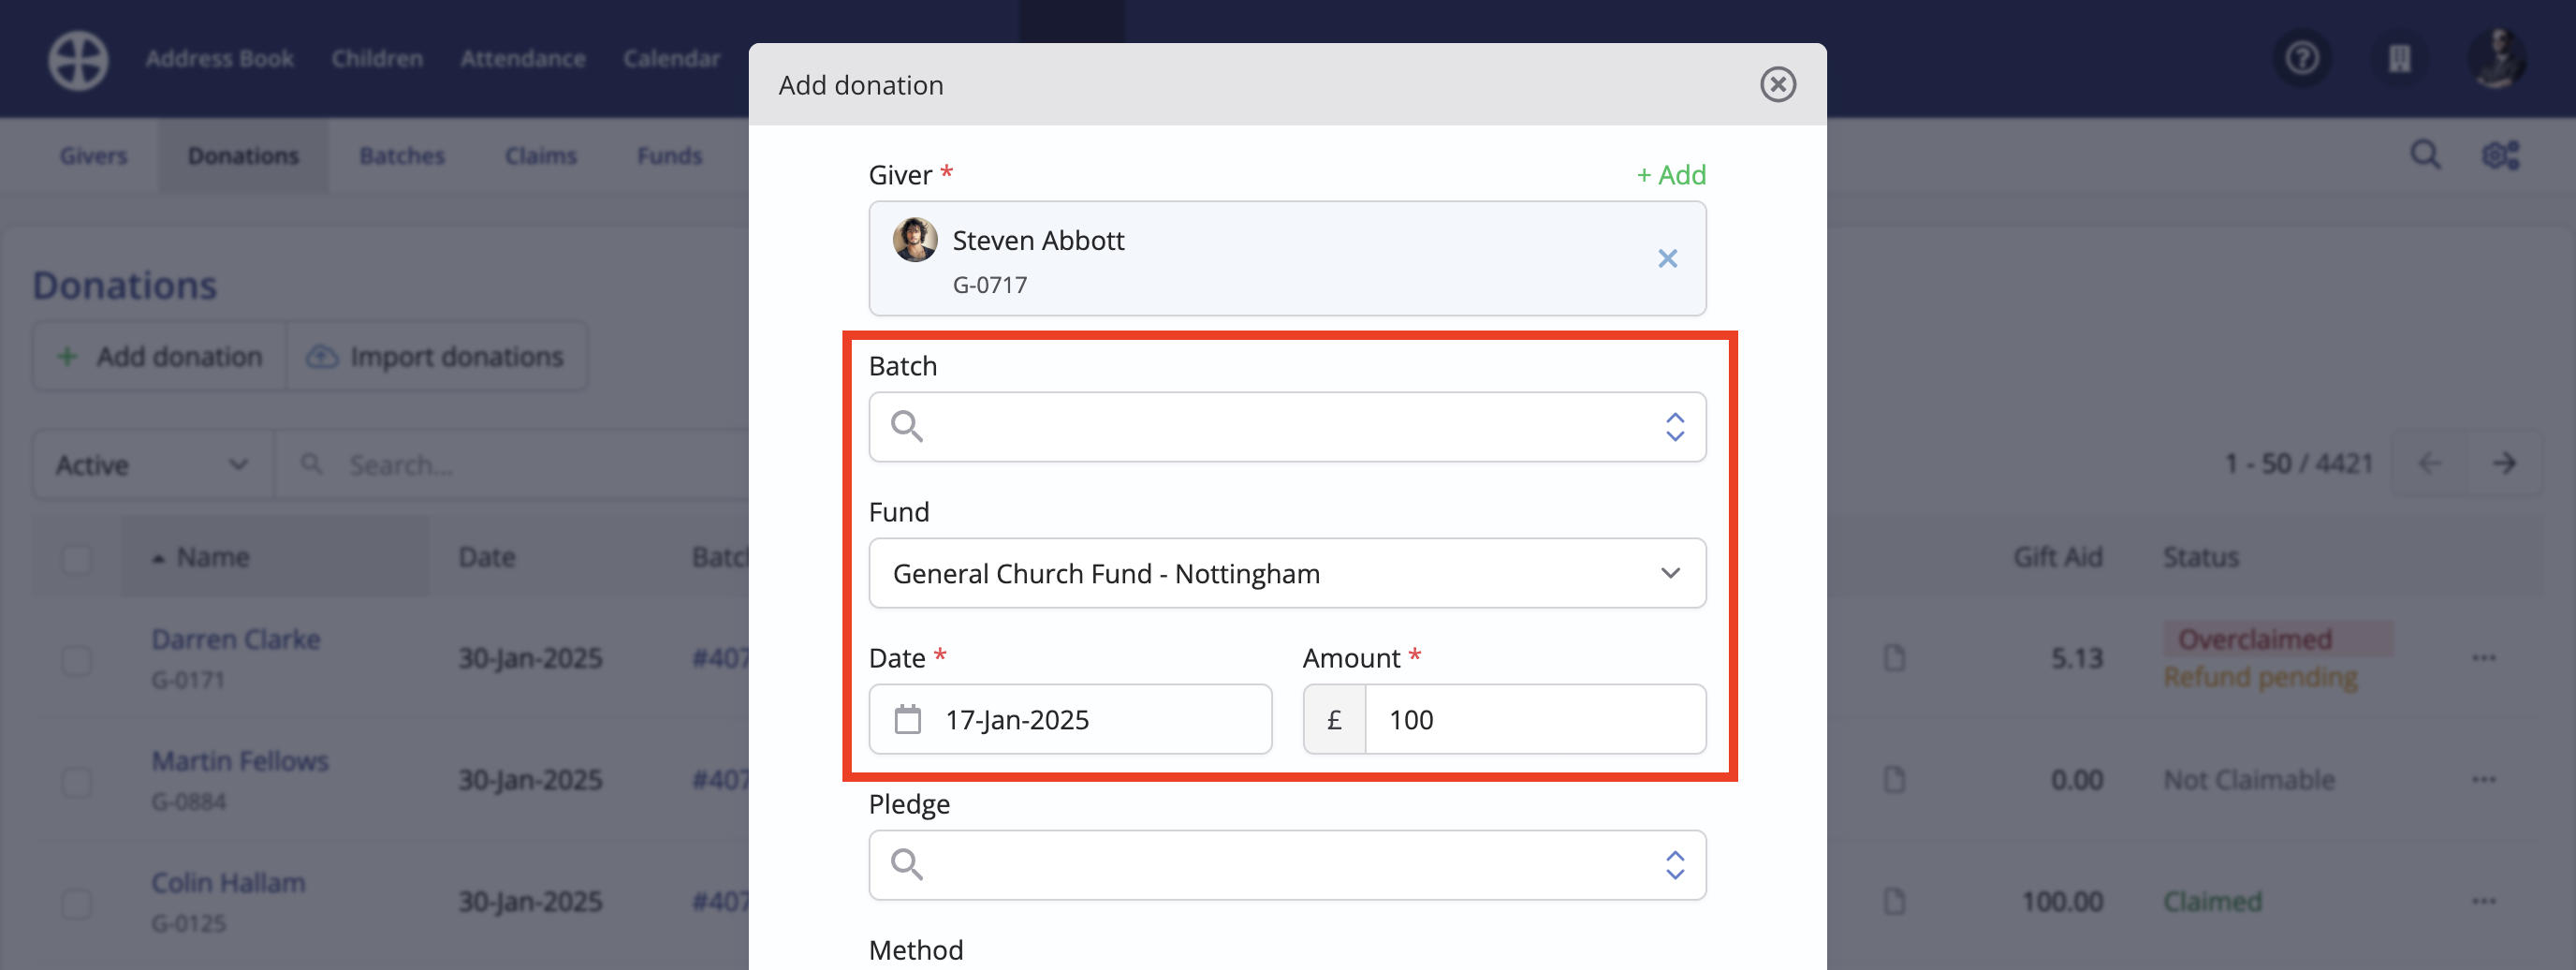The height and width of the screenshot is (970, 2576).
Task: Click the Gift Aid column header
Action: tap(2057, 557)
